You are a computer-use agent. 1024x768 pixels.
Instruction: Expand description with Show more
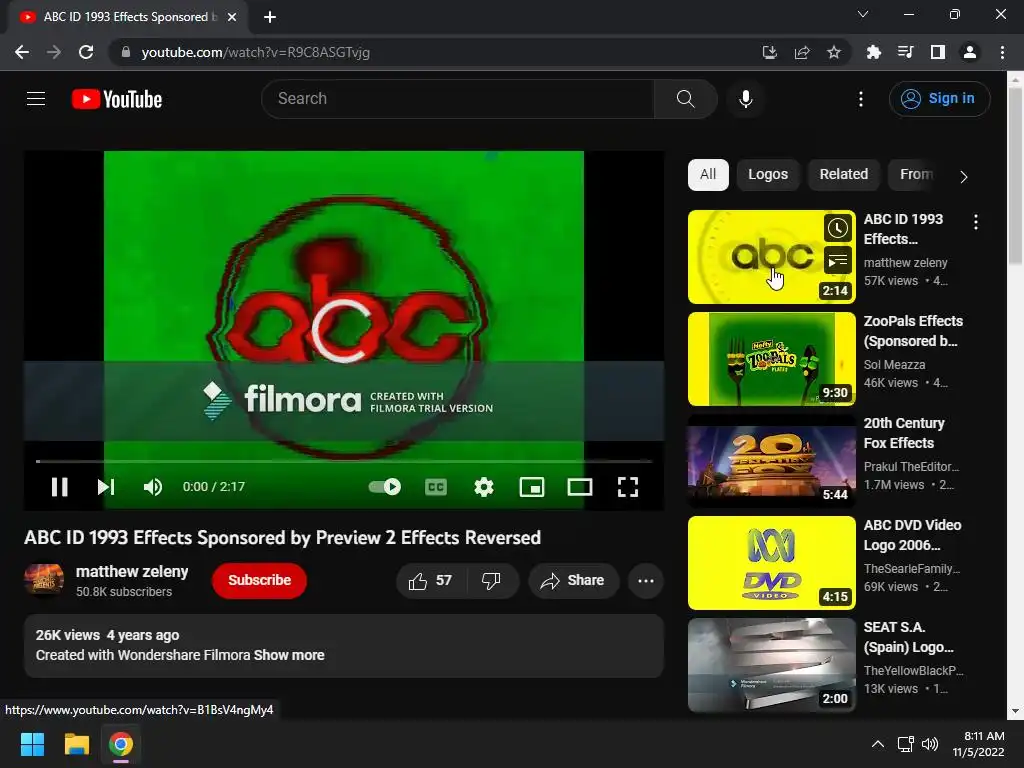click(289, 655)
